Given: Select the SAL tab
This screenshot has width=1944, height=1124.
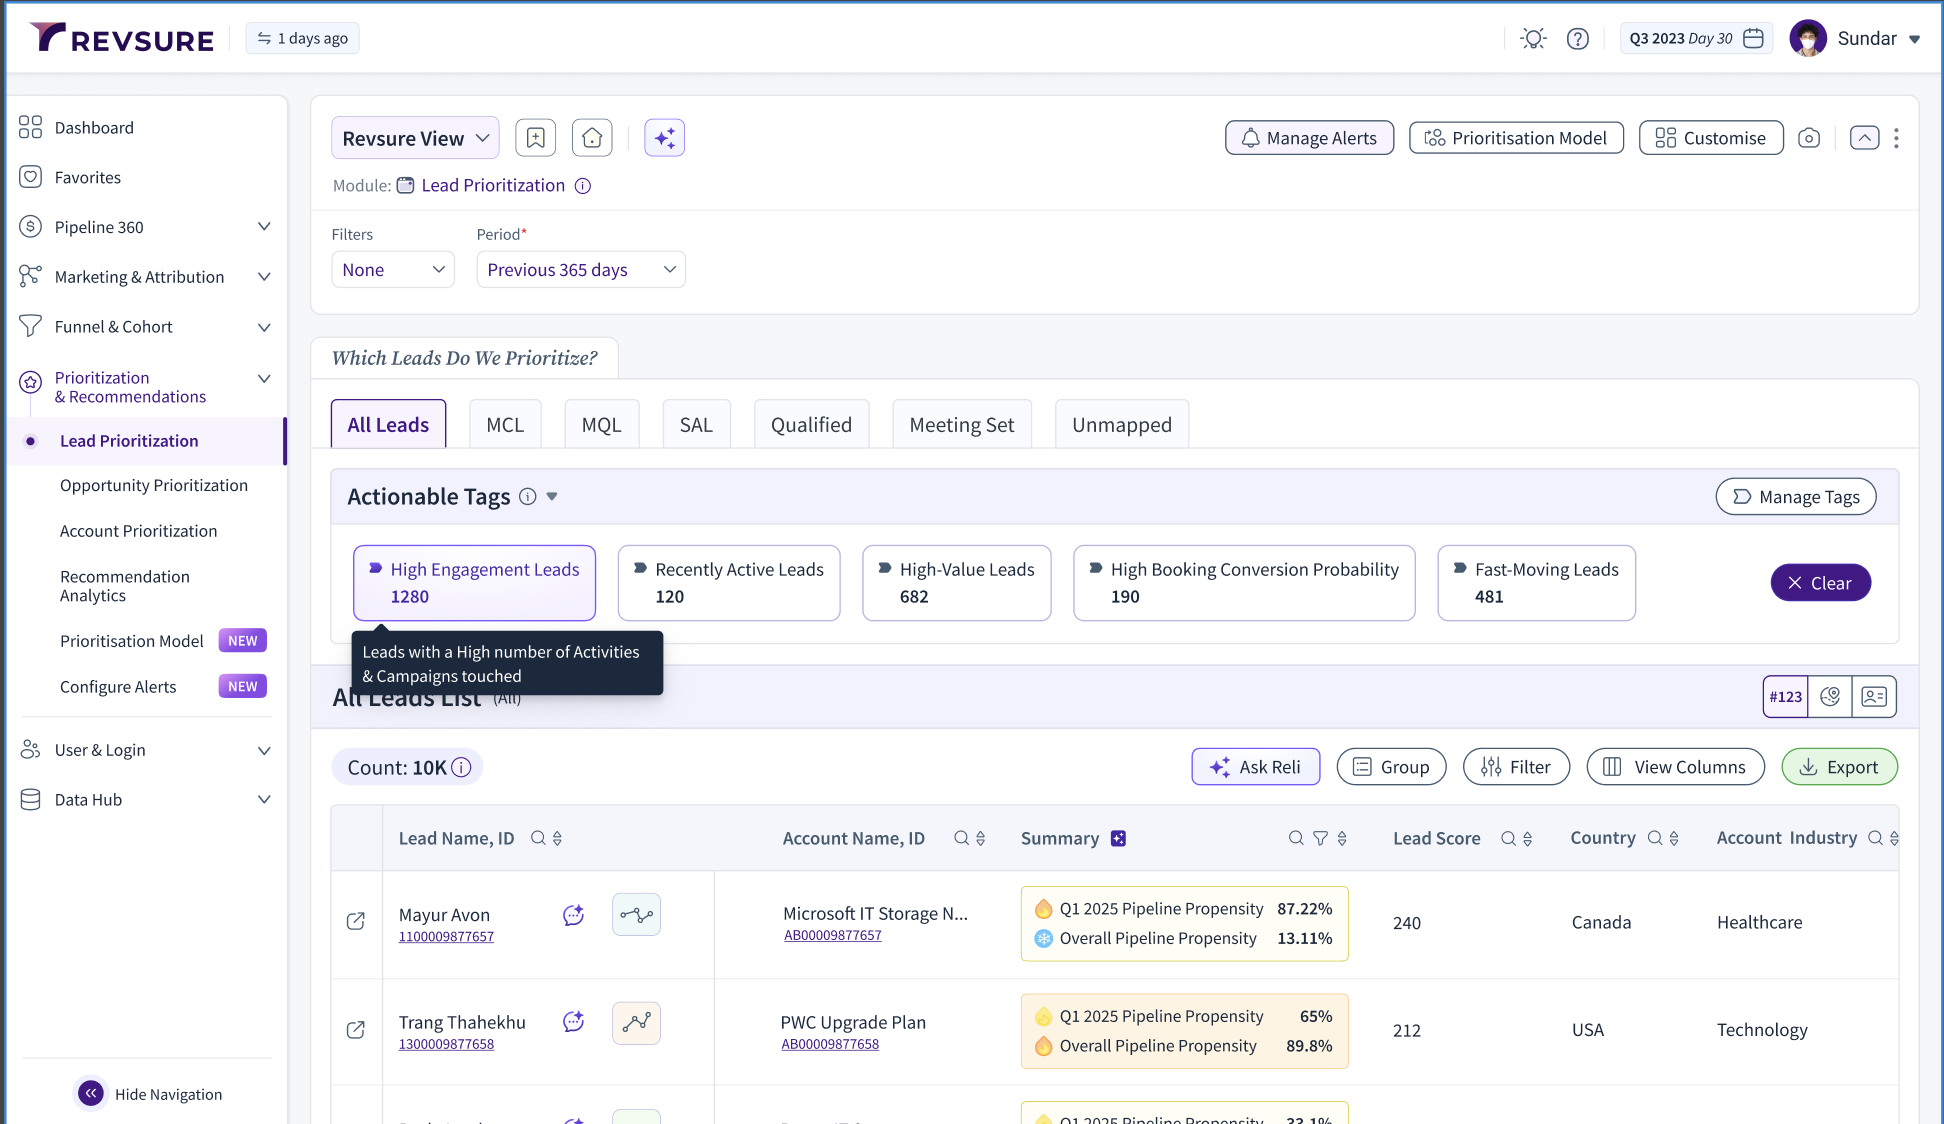Looking at the screenshot, I should 696,424.
